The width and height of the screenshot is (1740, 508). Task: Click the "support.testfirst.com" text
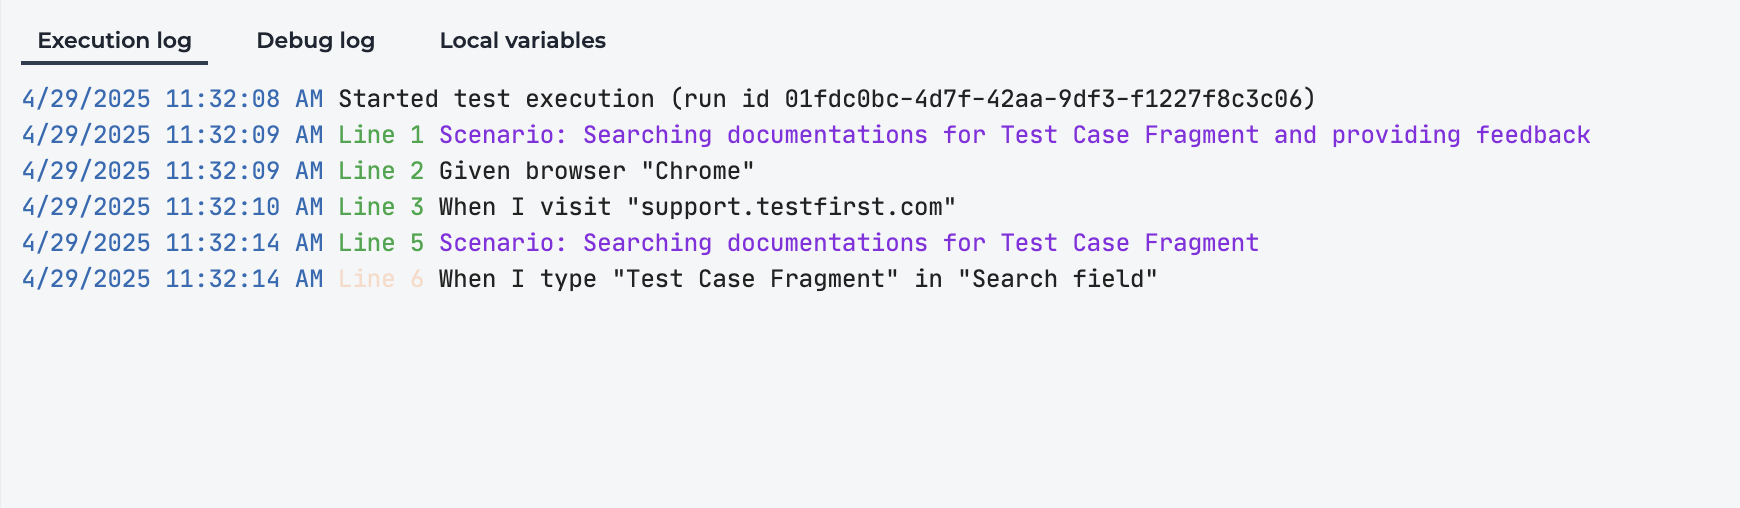[x=791, y=207]
